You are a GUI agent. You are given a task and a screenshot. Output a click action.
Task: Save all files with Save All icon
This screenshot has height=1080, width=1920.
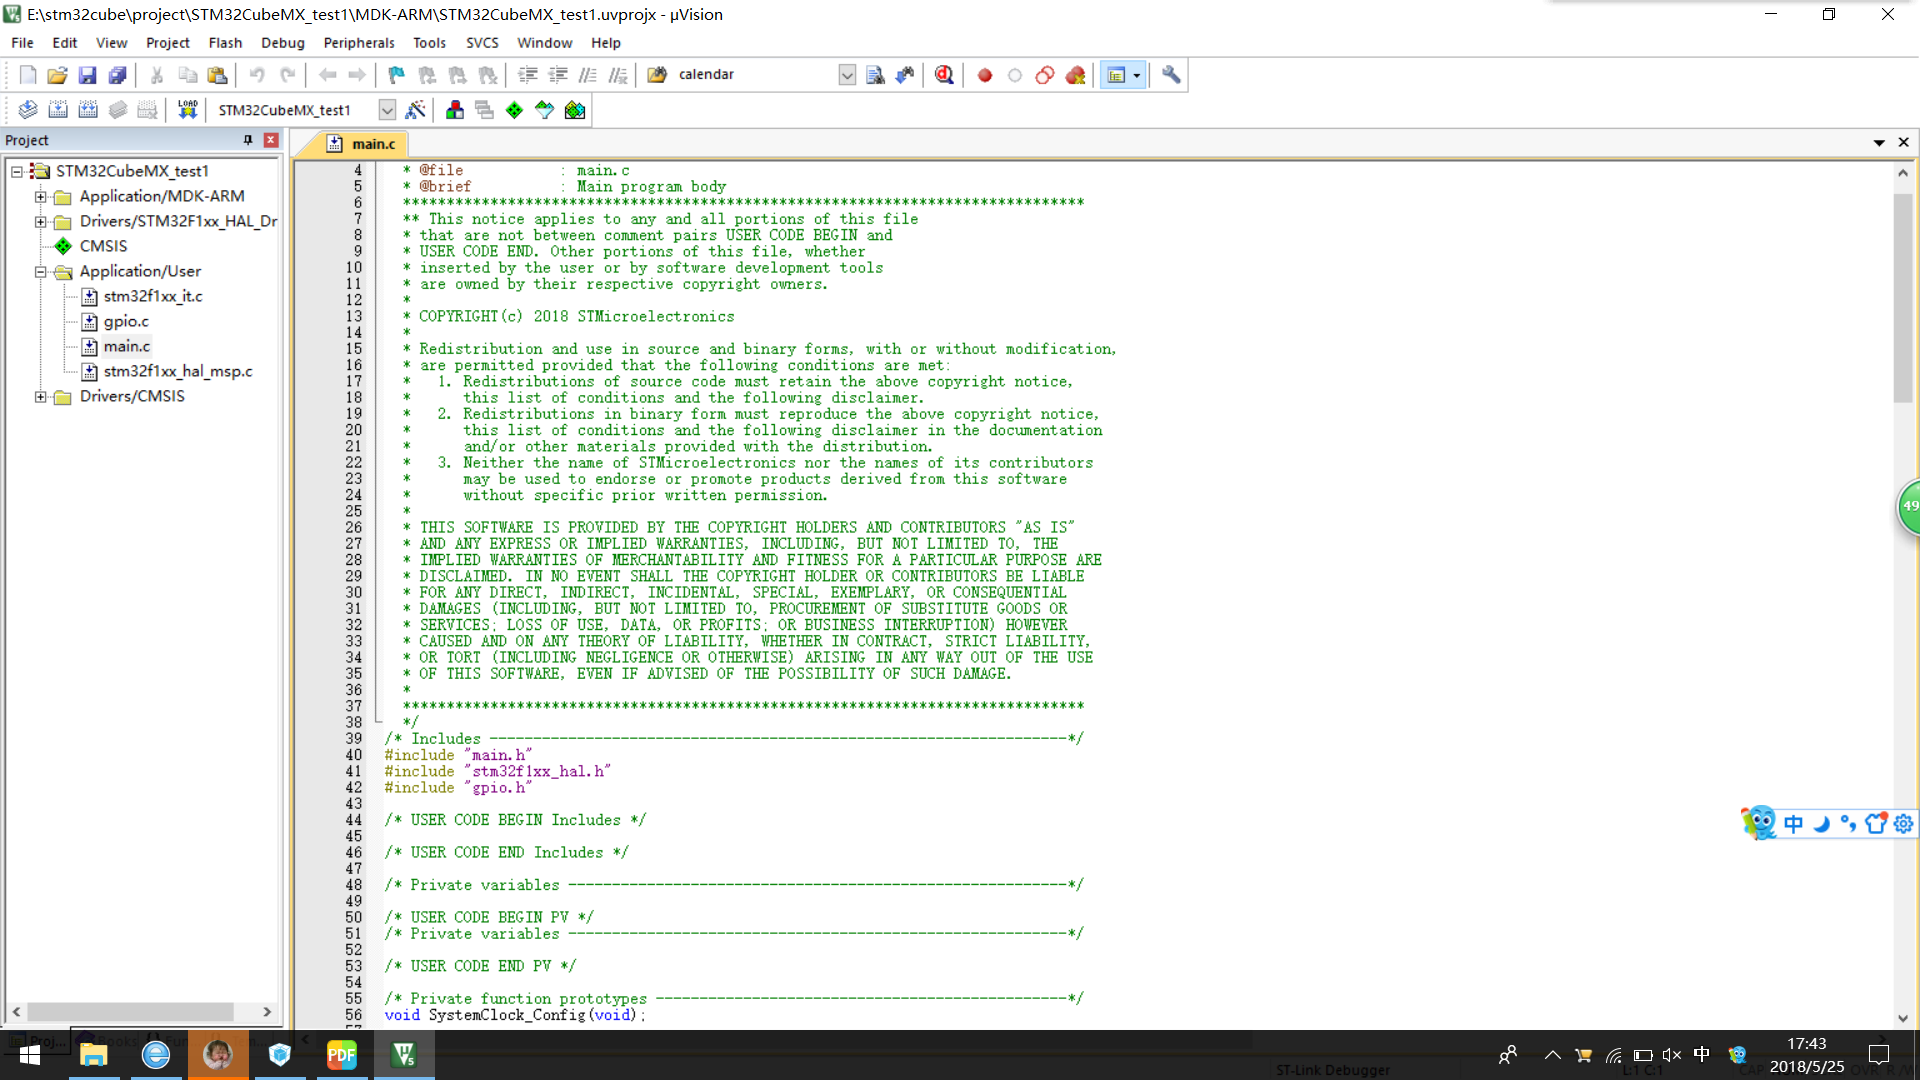[117, 75]
